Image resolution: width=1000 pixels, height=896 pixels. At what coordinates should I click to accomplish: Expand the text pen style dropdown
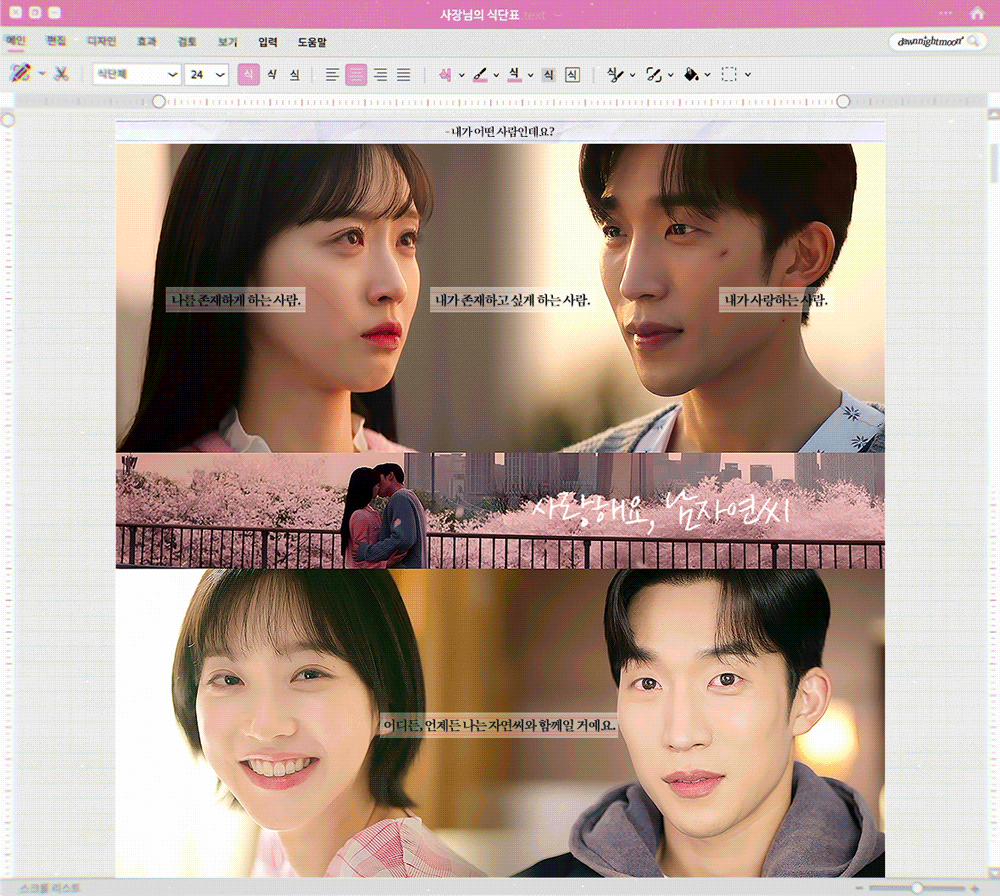pos(632,75)
